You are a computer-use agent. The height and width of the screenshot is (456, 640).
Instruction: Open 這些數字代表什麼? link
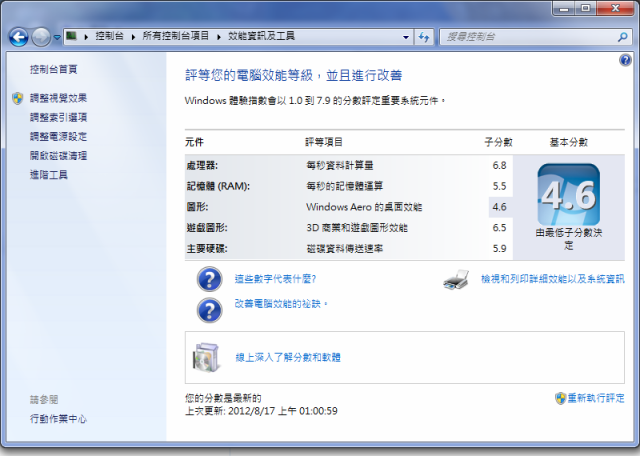[x=275, y=279]
